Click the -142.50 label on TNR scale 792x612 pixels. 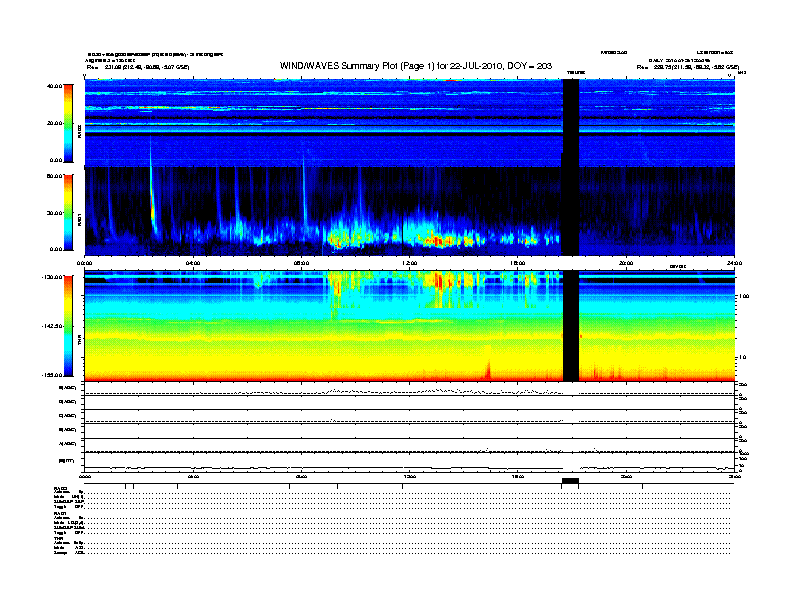click(x=52, y=326)
